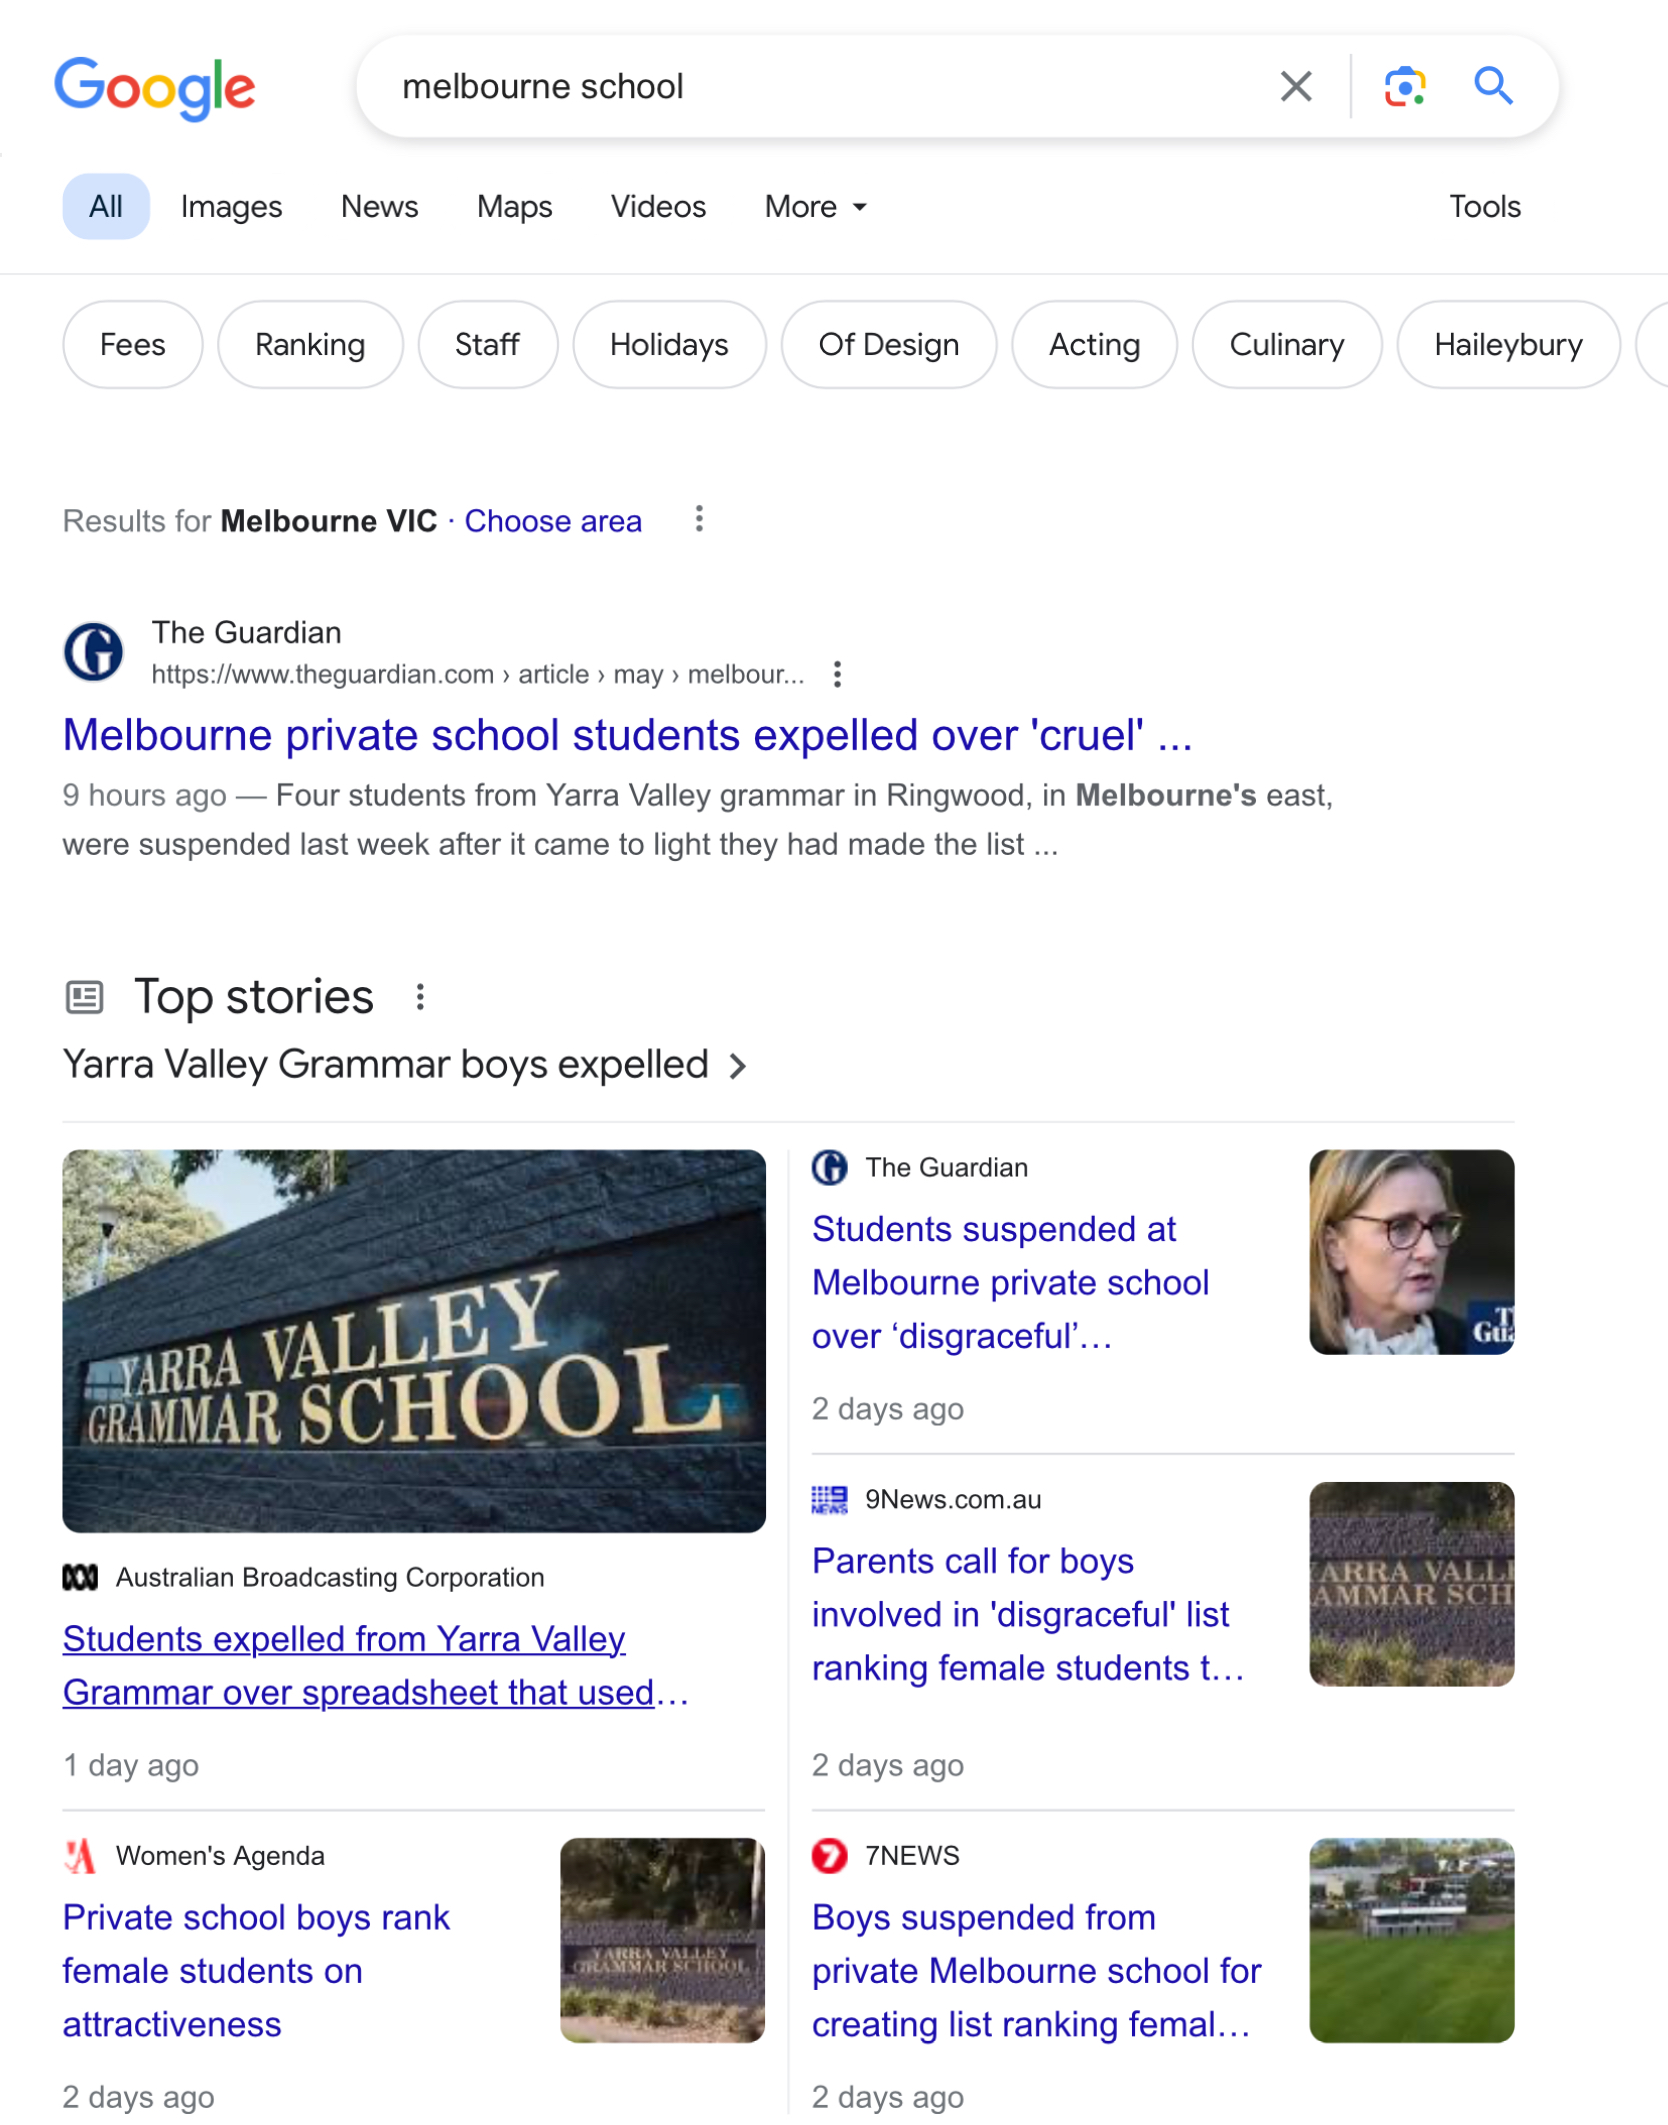
Task: Click 9News Yarra Valley sign thumbnail
Action: coord(1411,1584)
